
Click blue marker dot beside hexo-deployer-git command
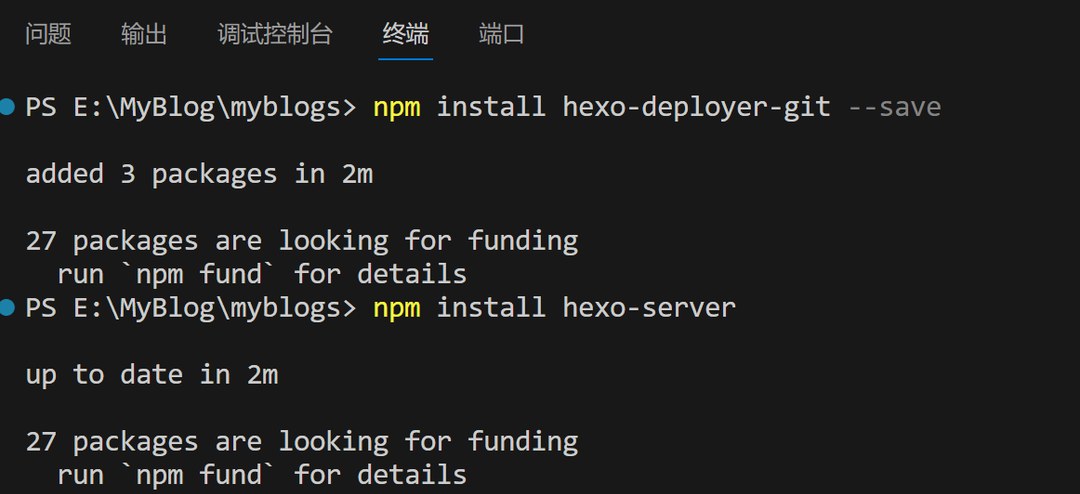(9, 106)
